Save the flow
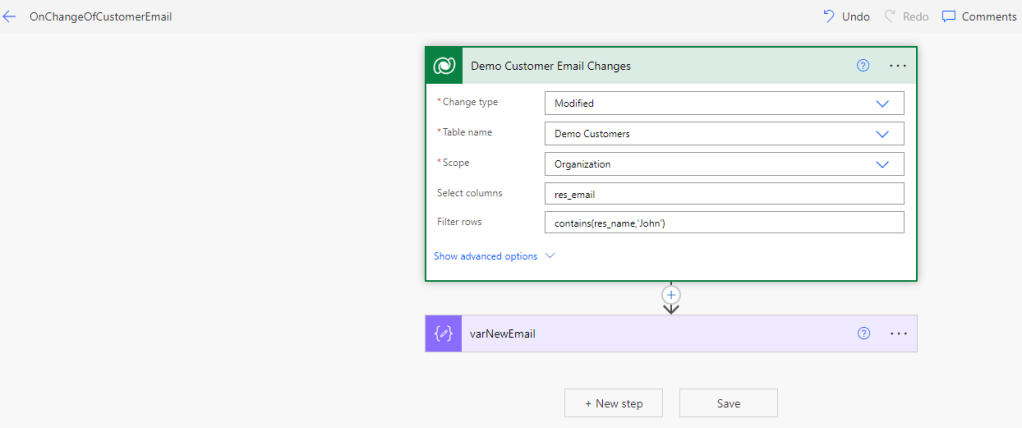The image size is (1022, 428). [x=728, y=403]
